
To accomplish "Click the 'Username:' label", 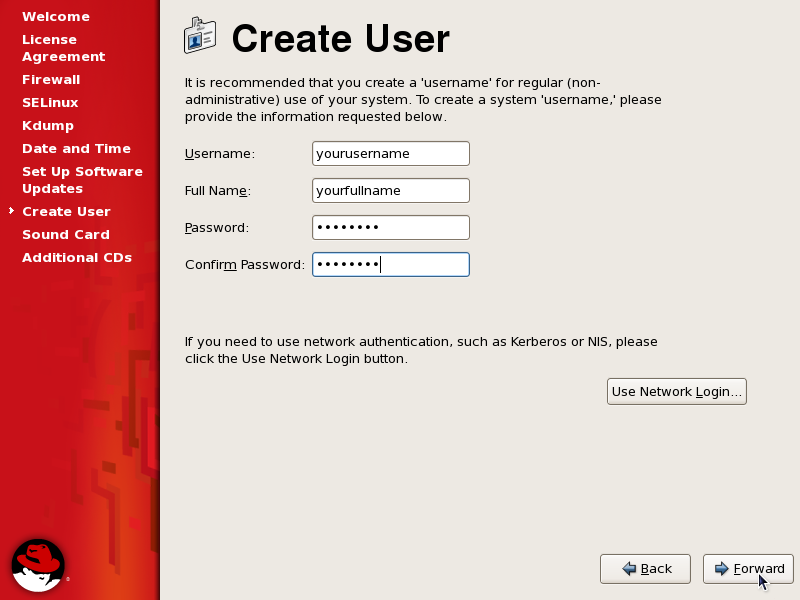I will 219,154.
